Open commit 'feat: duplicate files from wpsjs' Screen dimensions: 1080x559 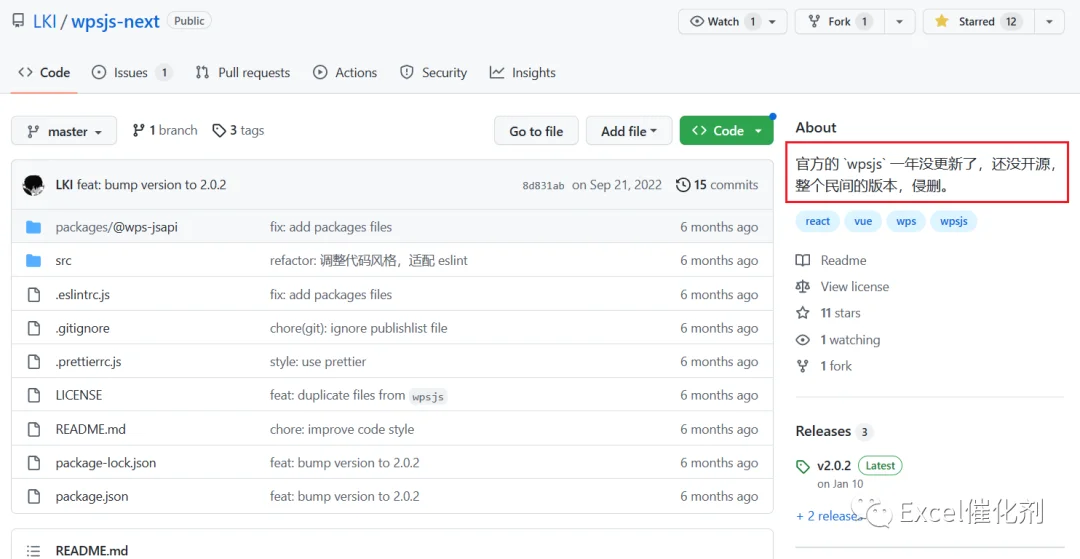tap(357, 395)
